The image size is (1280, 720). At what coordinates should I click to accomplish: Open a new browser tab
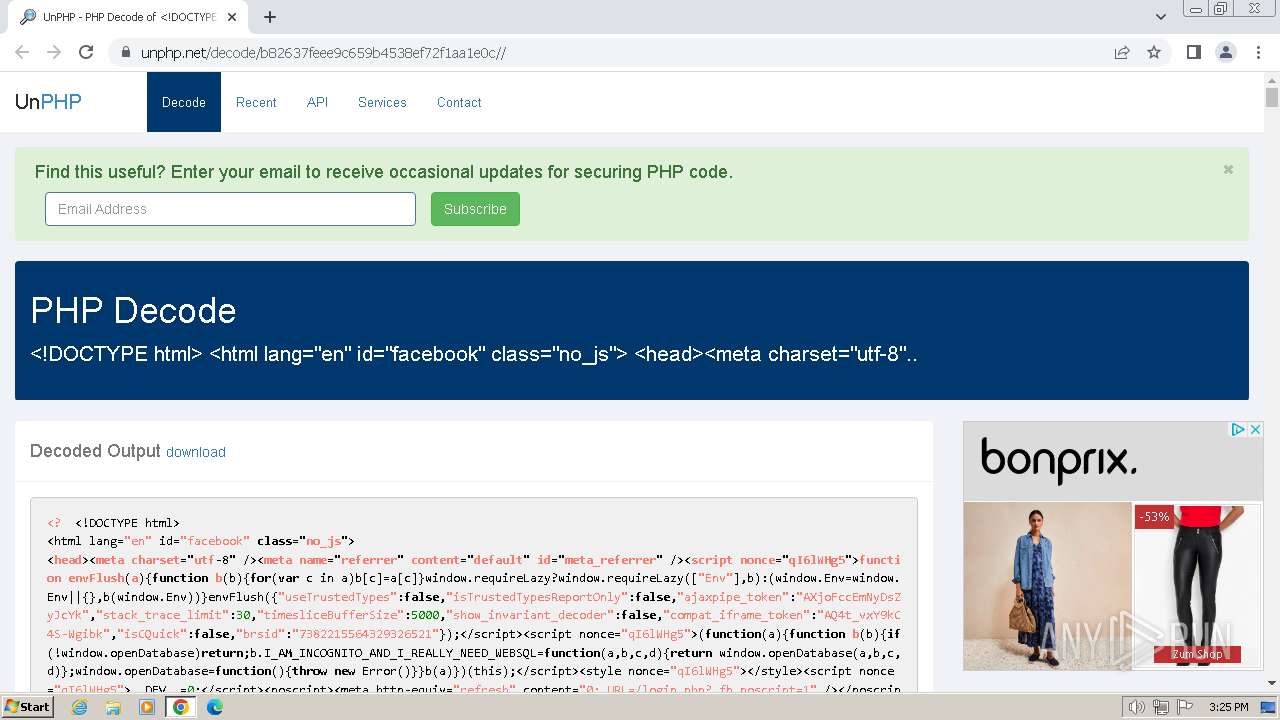[x=270, y=17]
